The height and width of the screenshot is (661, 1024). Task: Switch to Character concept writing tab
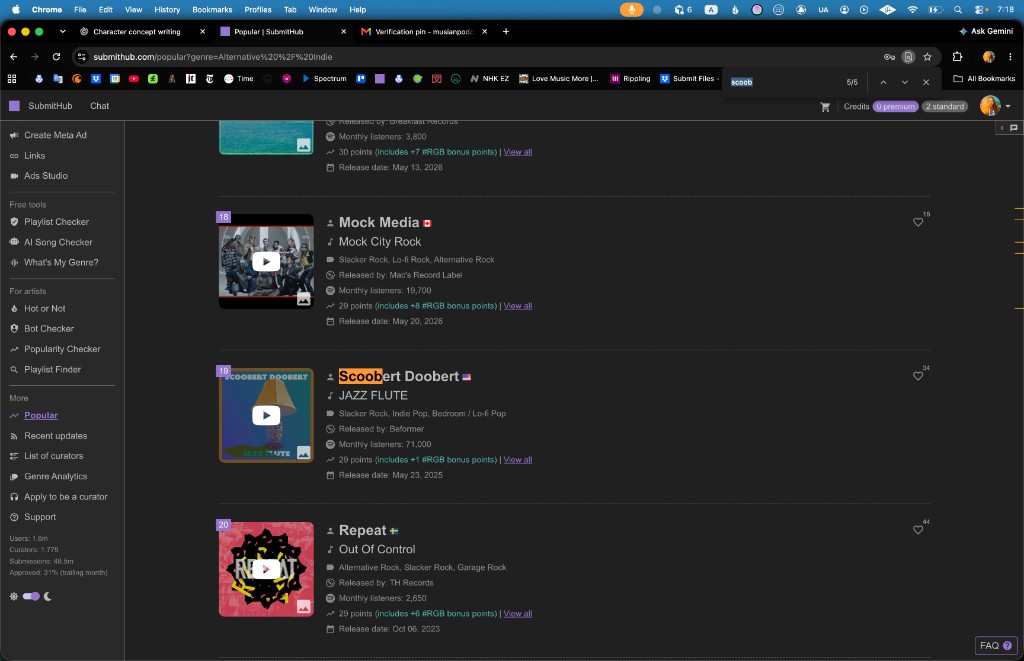136,31
